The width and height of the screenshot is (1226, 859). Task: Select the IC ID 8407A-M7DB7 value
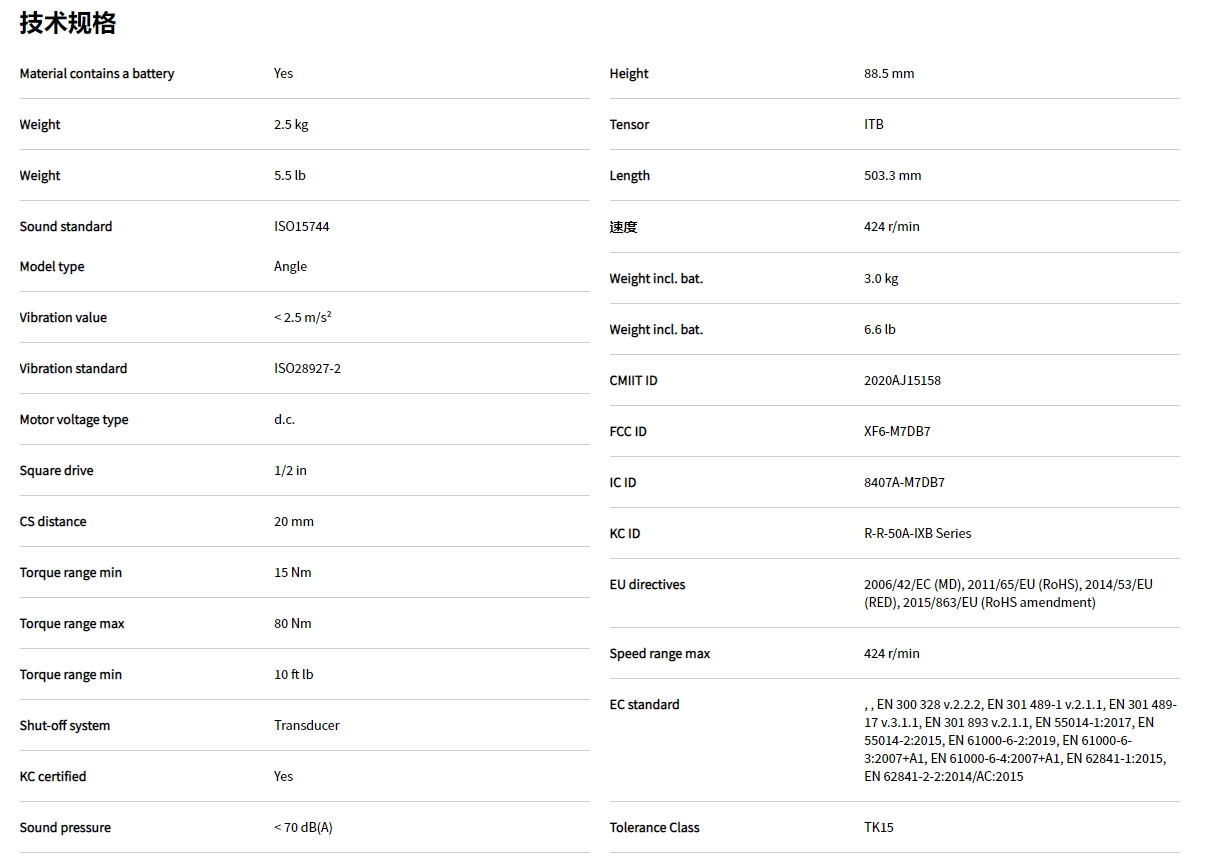pos(904,483)
